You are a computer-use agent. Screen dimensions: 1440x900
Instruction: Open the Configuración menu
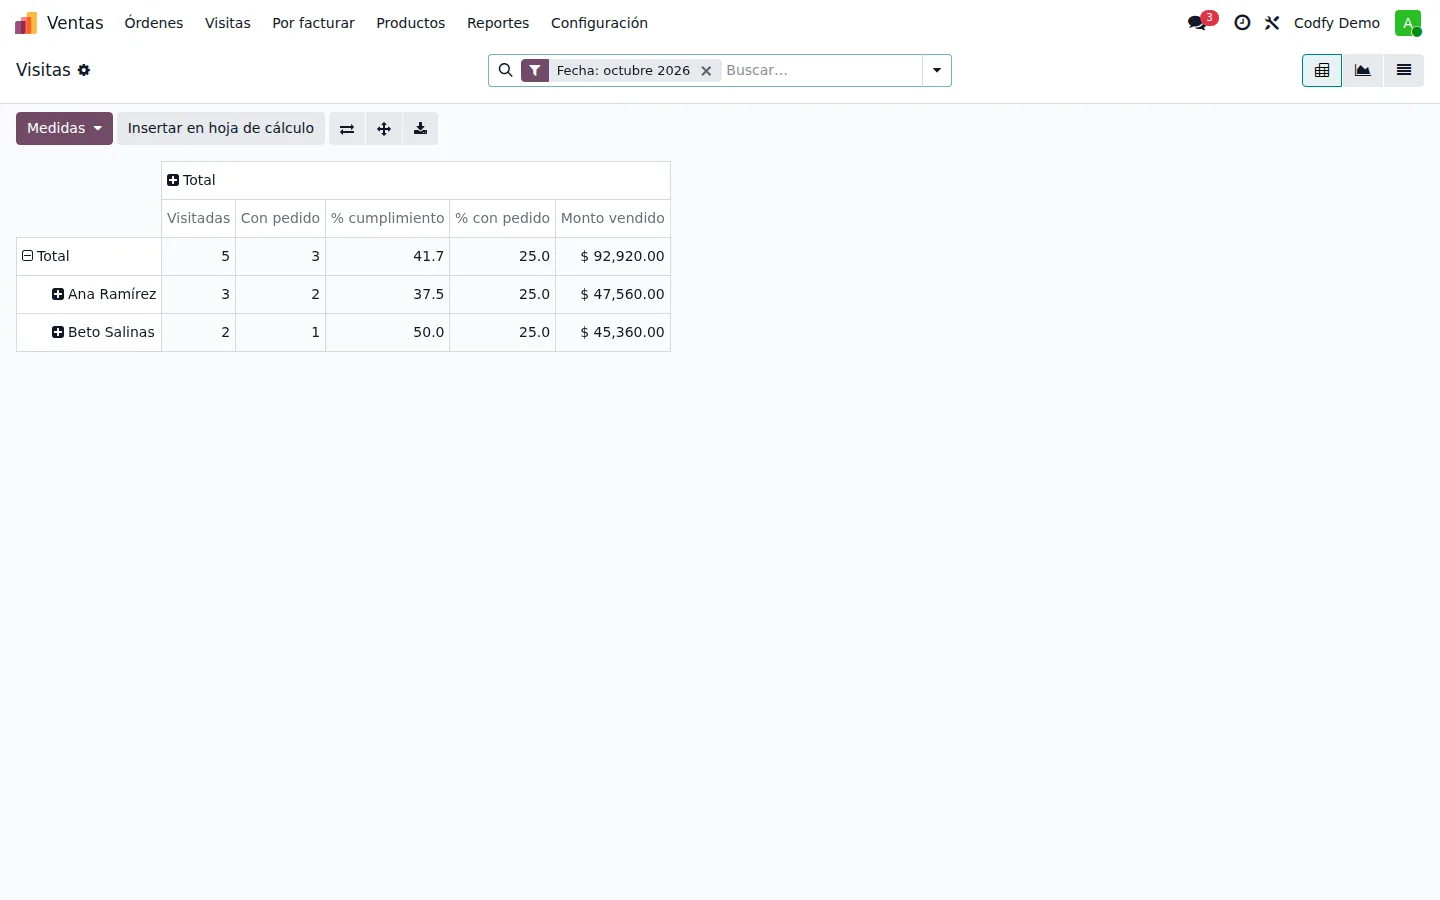click(599, 23)
